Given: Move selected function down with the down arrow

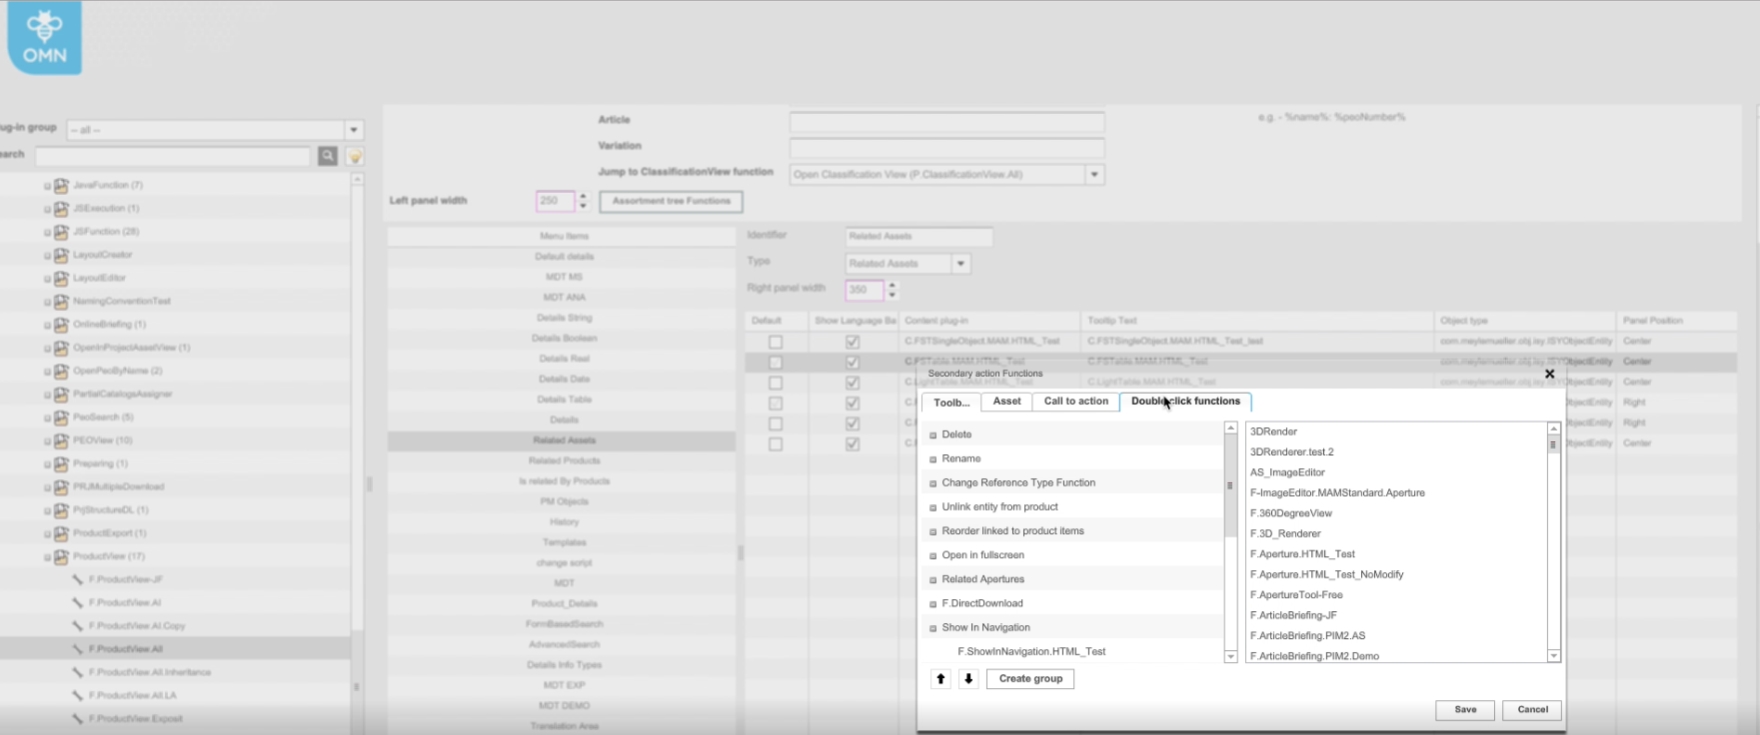Looking at the screenshot, I should (x=968, y=679).
